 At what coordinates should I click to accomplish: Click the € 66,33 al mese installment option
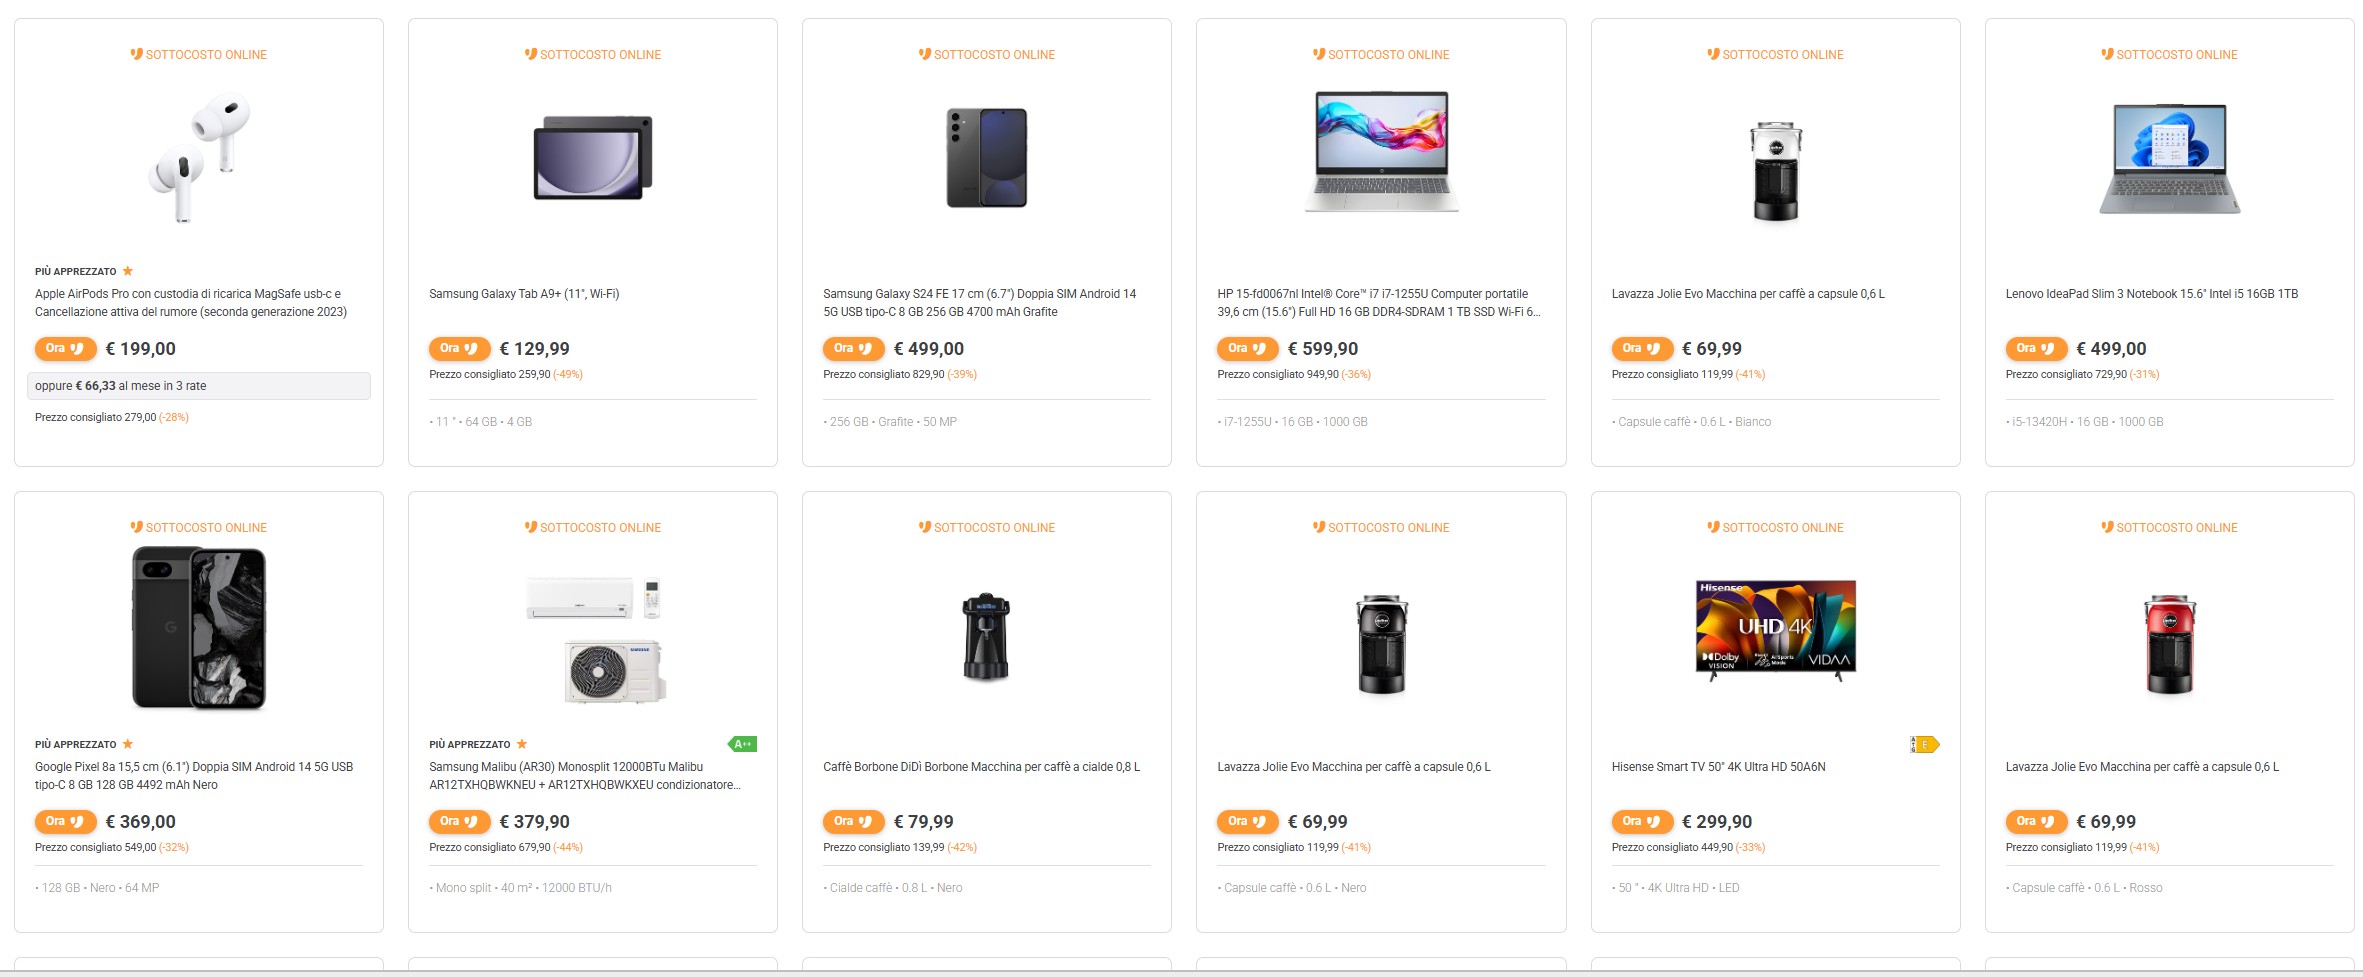coord(199,386)
